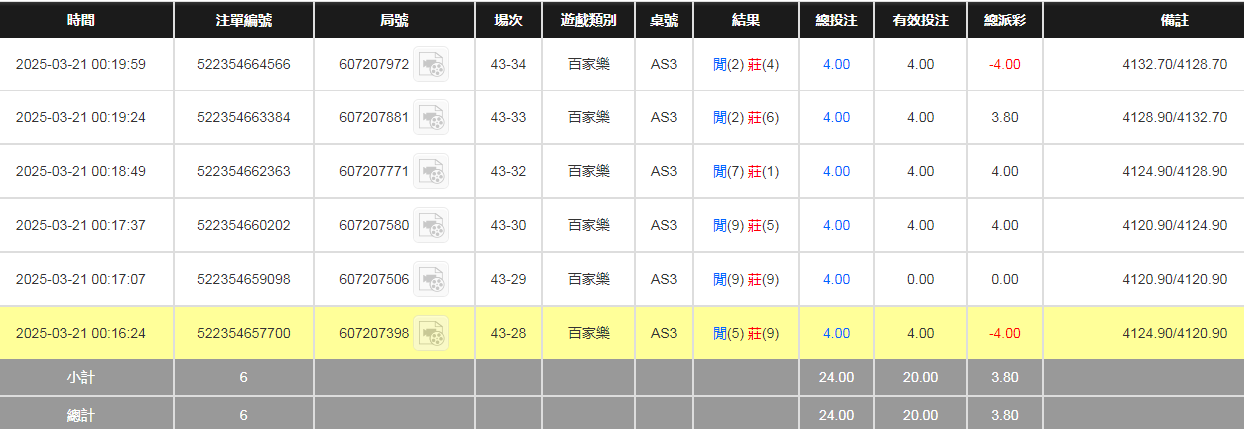Viewport: 1244px width, 429px height.
Task: Open video replay icon for round 607207972
Action: tap(431, 65)
